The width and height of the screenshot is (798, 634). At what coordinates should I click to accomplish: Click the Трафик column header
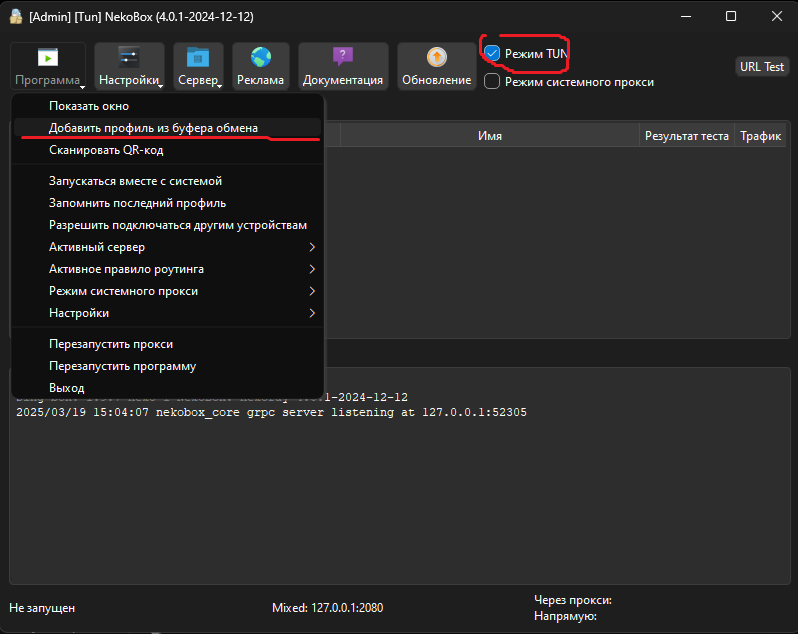pos(760,136)
